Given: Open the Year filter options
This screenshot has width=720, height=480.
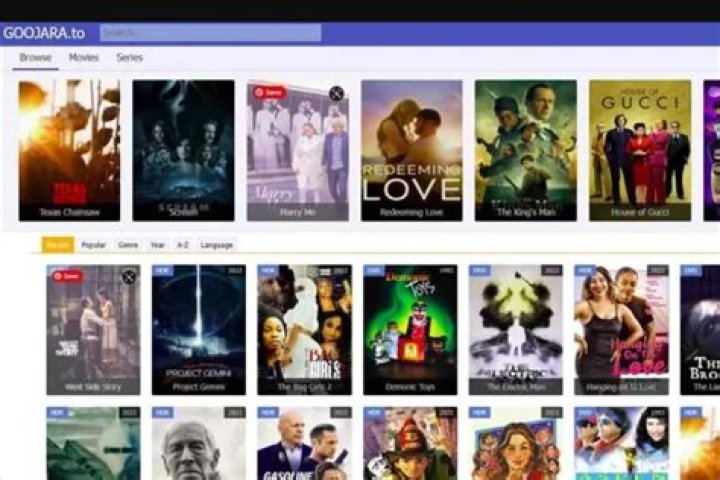Looking at the screenshot, I should [x=158, y=245].
